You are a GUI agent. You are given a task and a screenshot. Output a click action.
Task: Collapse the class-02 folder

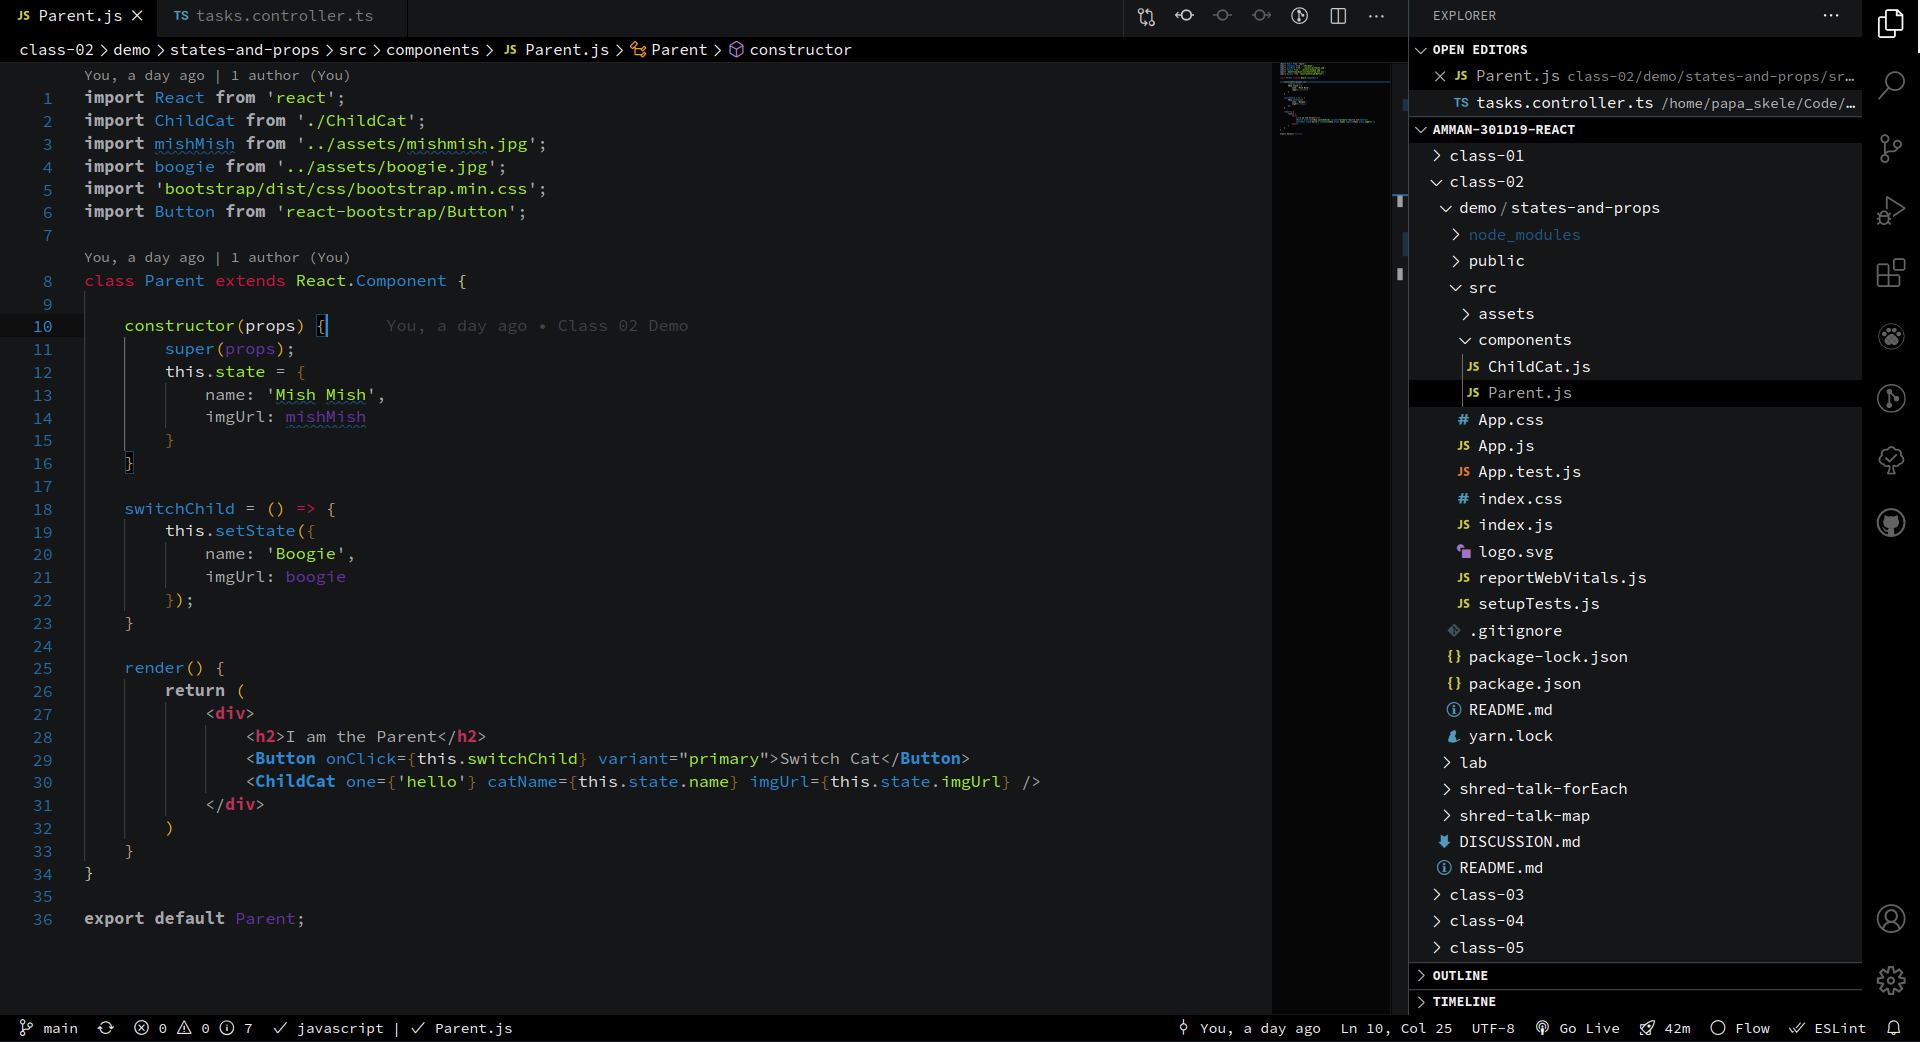[x=1635, y=182]
